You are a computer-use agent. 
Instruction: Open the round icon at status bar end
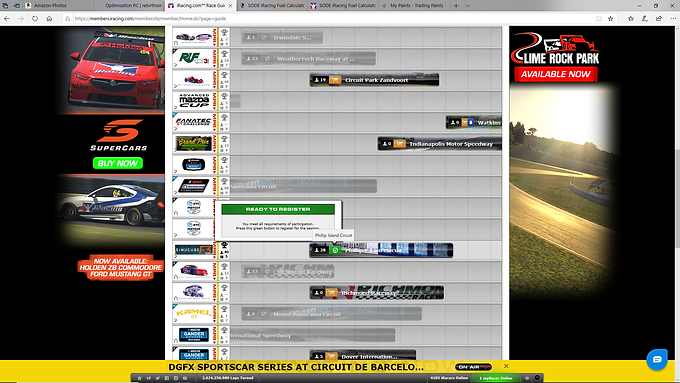(537, 378)
